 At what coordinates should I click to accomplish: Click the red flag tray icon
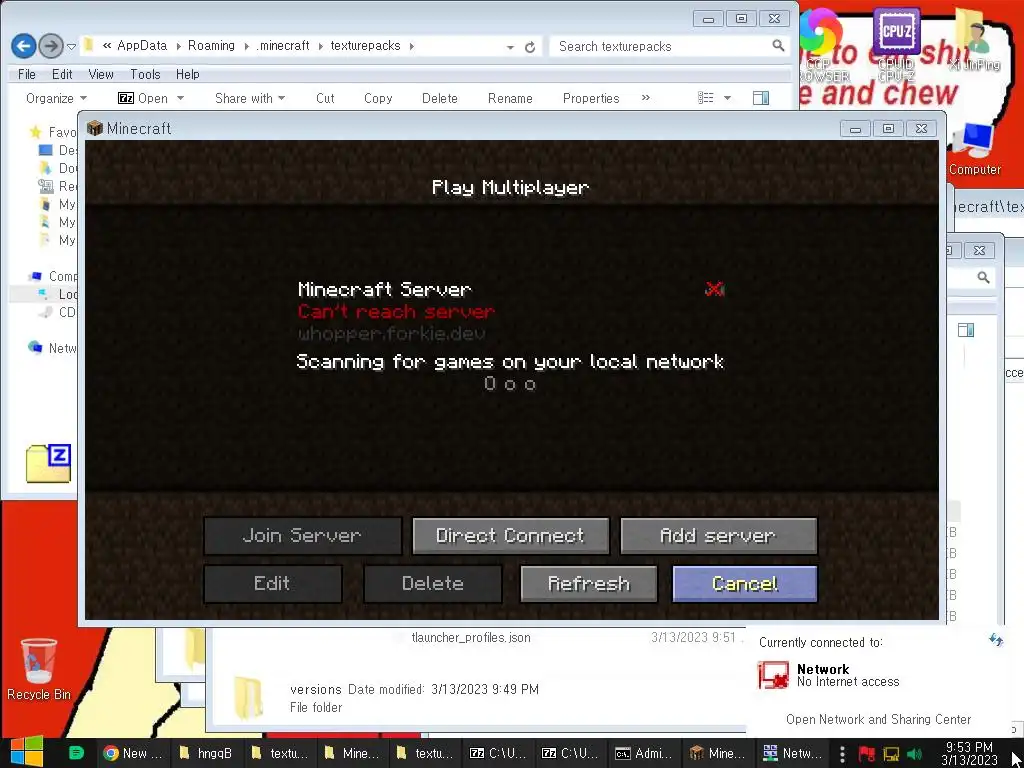coord(867,754)
